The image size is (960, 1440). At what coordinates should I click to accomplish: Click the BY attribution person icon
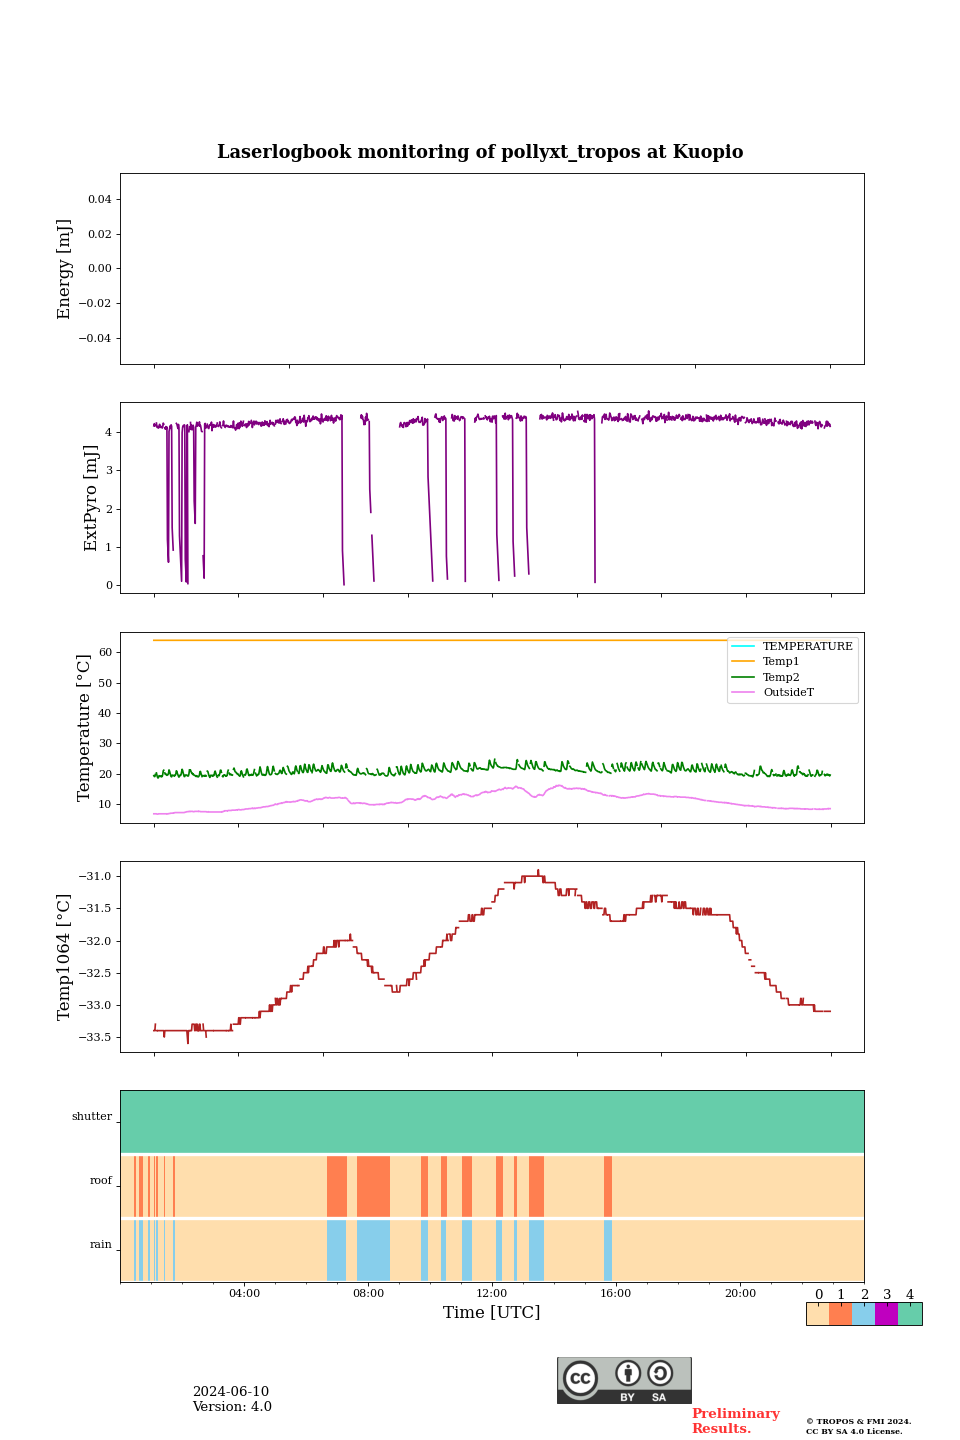tap(628, 1373)
